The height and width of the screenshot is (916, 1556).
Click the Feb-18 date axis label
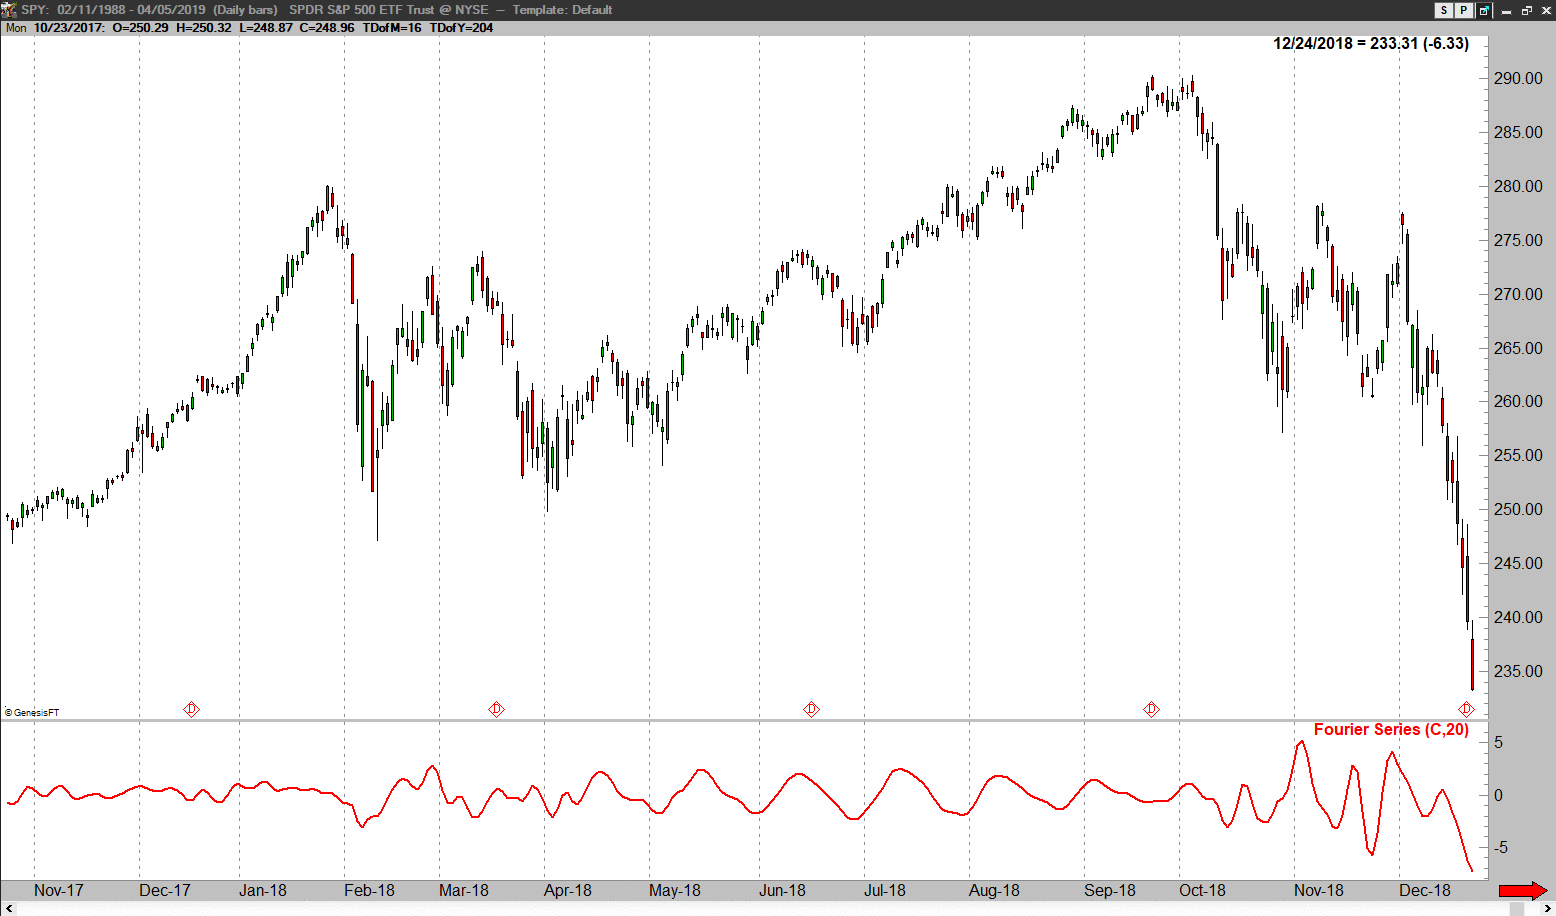[369, 890]
